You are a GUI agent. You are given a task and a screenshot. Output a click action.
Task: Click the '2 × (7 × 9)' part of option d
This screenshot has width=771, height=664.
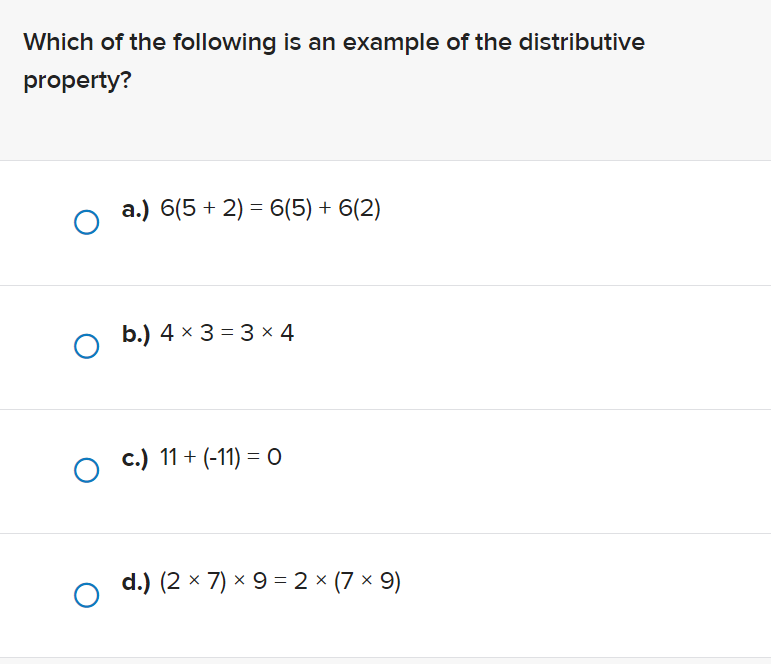[347, 581]
